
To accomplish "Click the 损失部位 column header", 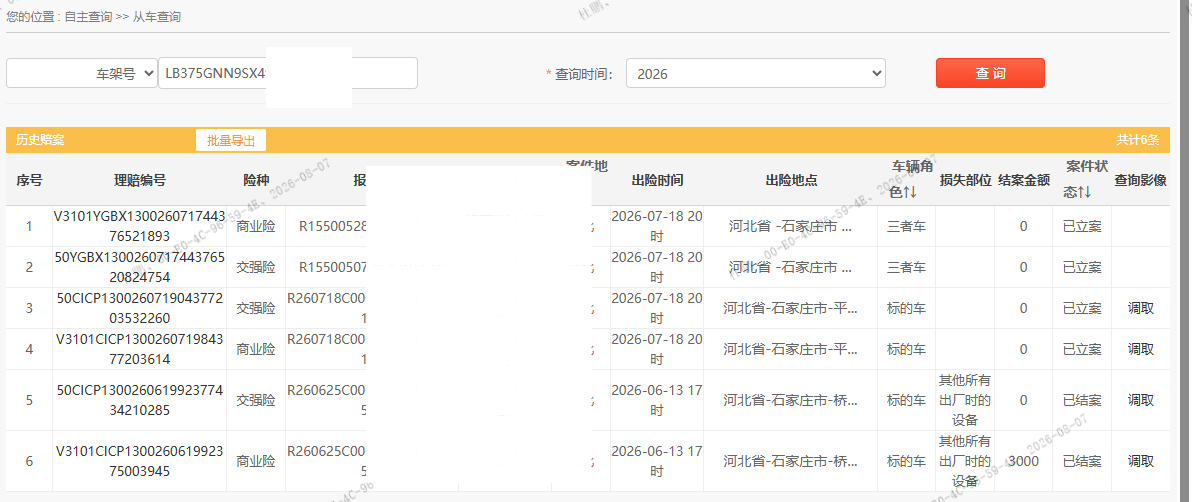I will point(965,180).
